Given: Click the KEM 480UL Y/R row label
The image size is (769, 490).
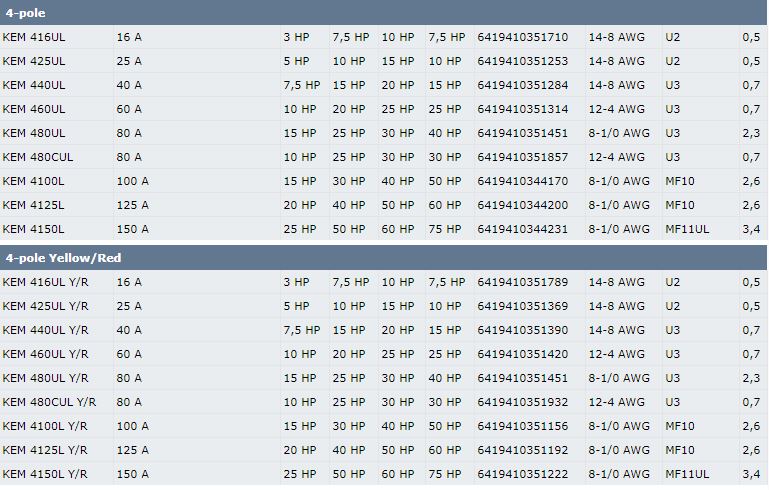Looking at the screenshot, I should [46, 379].
